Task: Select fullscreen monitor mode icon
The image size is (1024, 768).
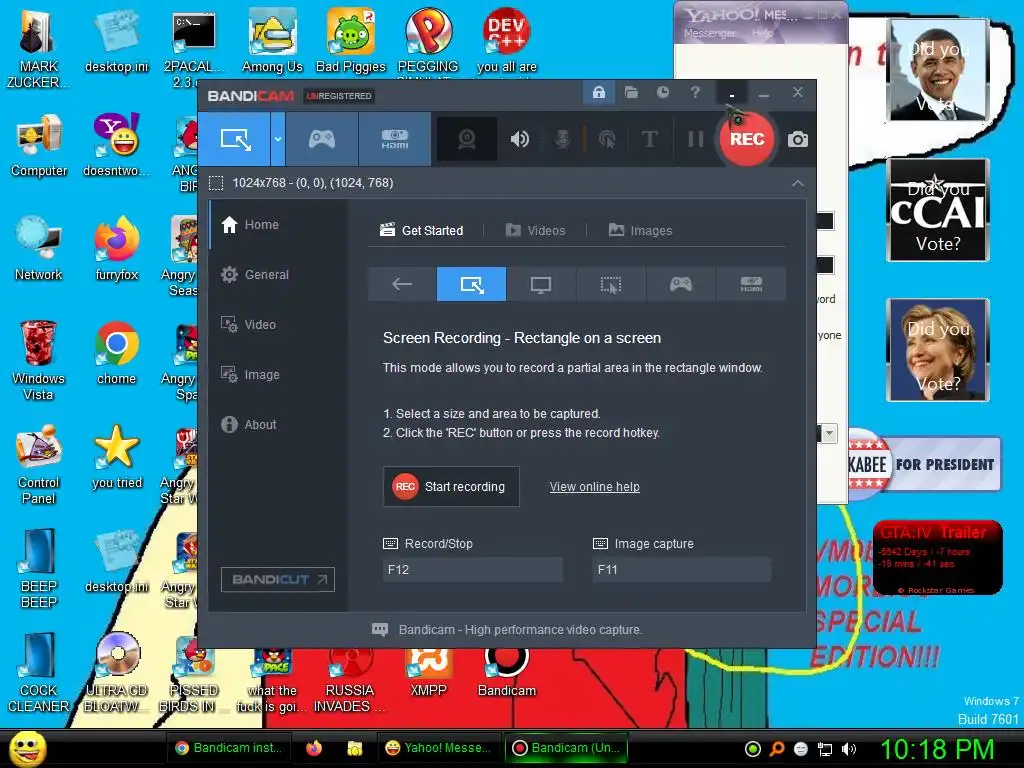Action: [541, 284]
